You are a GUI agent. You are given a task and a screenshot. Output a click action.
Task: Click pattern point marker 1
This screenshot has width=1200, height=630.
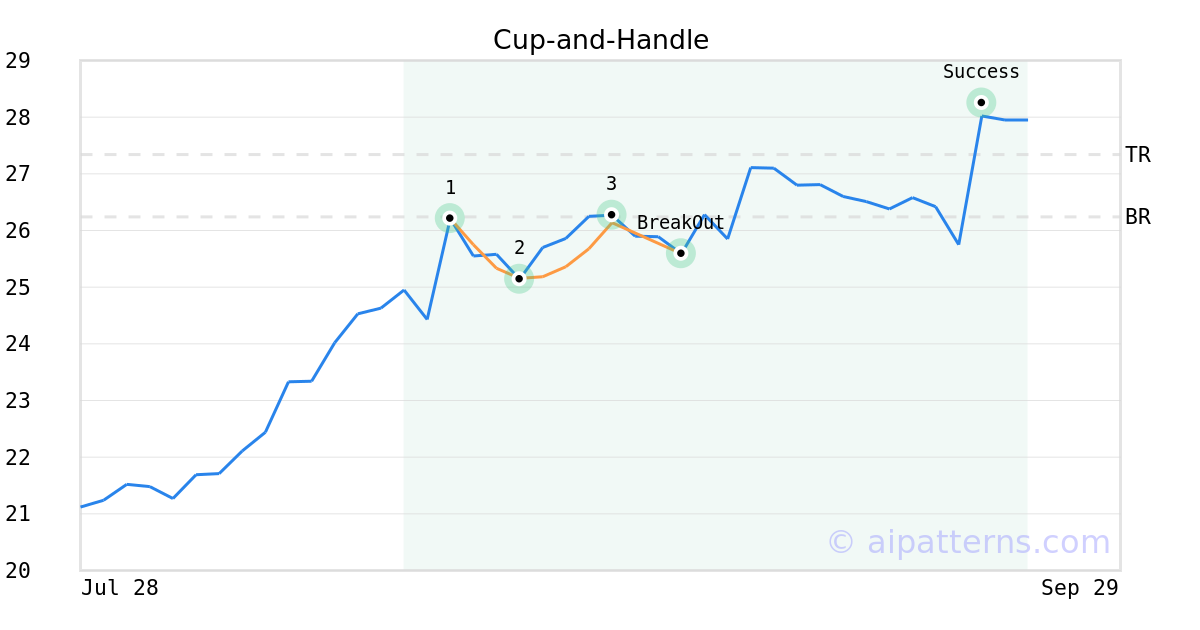click(x=450, y=218)
